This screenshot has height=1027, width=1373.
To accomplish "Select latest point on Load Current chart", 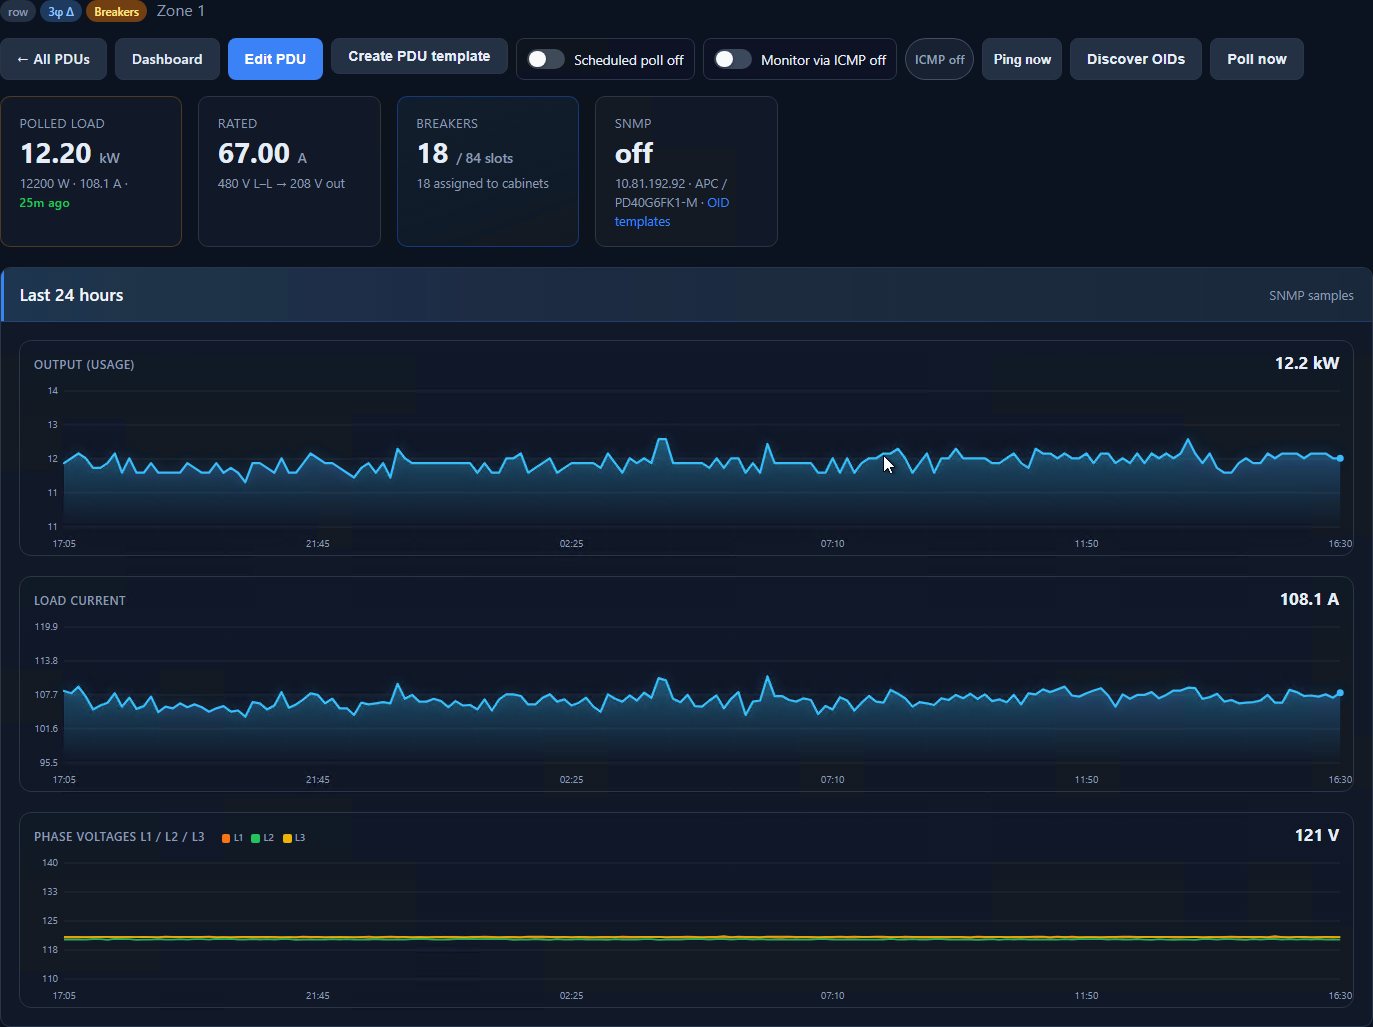I will [x=1340, y=692].
